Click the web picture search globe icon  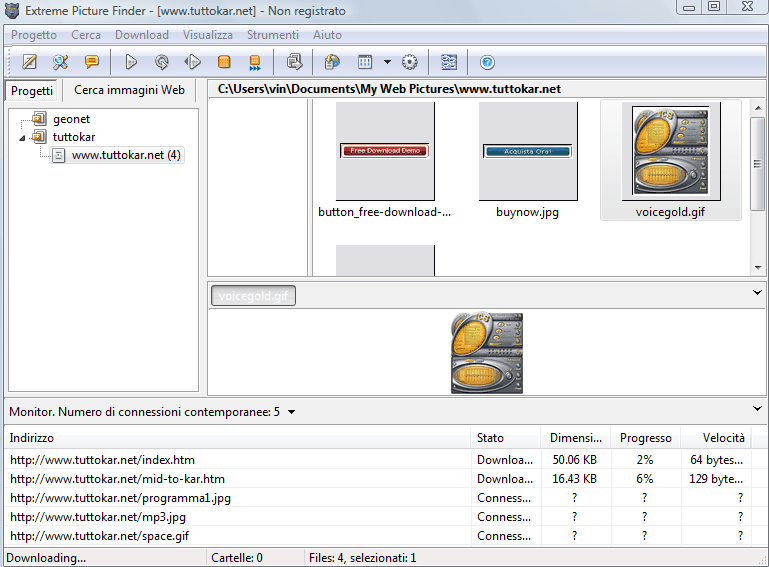(332, 62)
